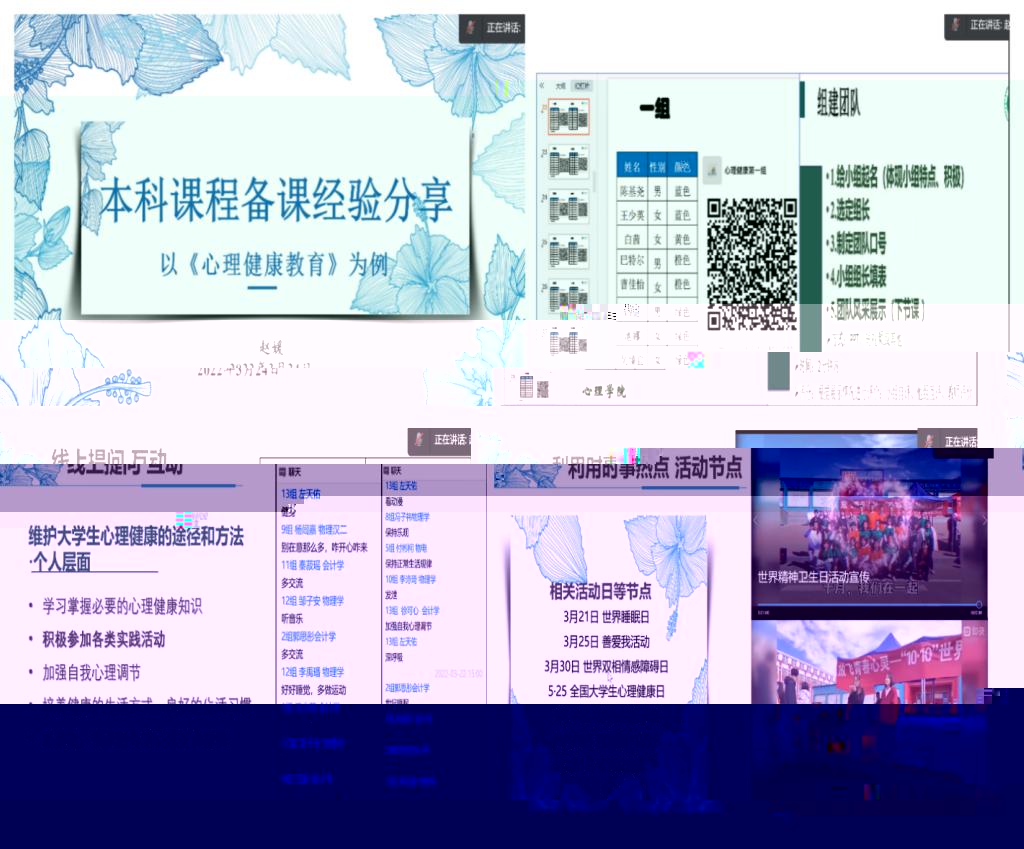The image size is (1024, 849).
Task: Click the speaker avatar above the 线上提问互动 slide
Action: (419, 440)
